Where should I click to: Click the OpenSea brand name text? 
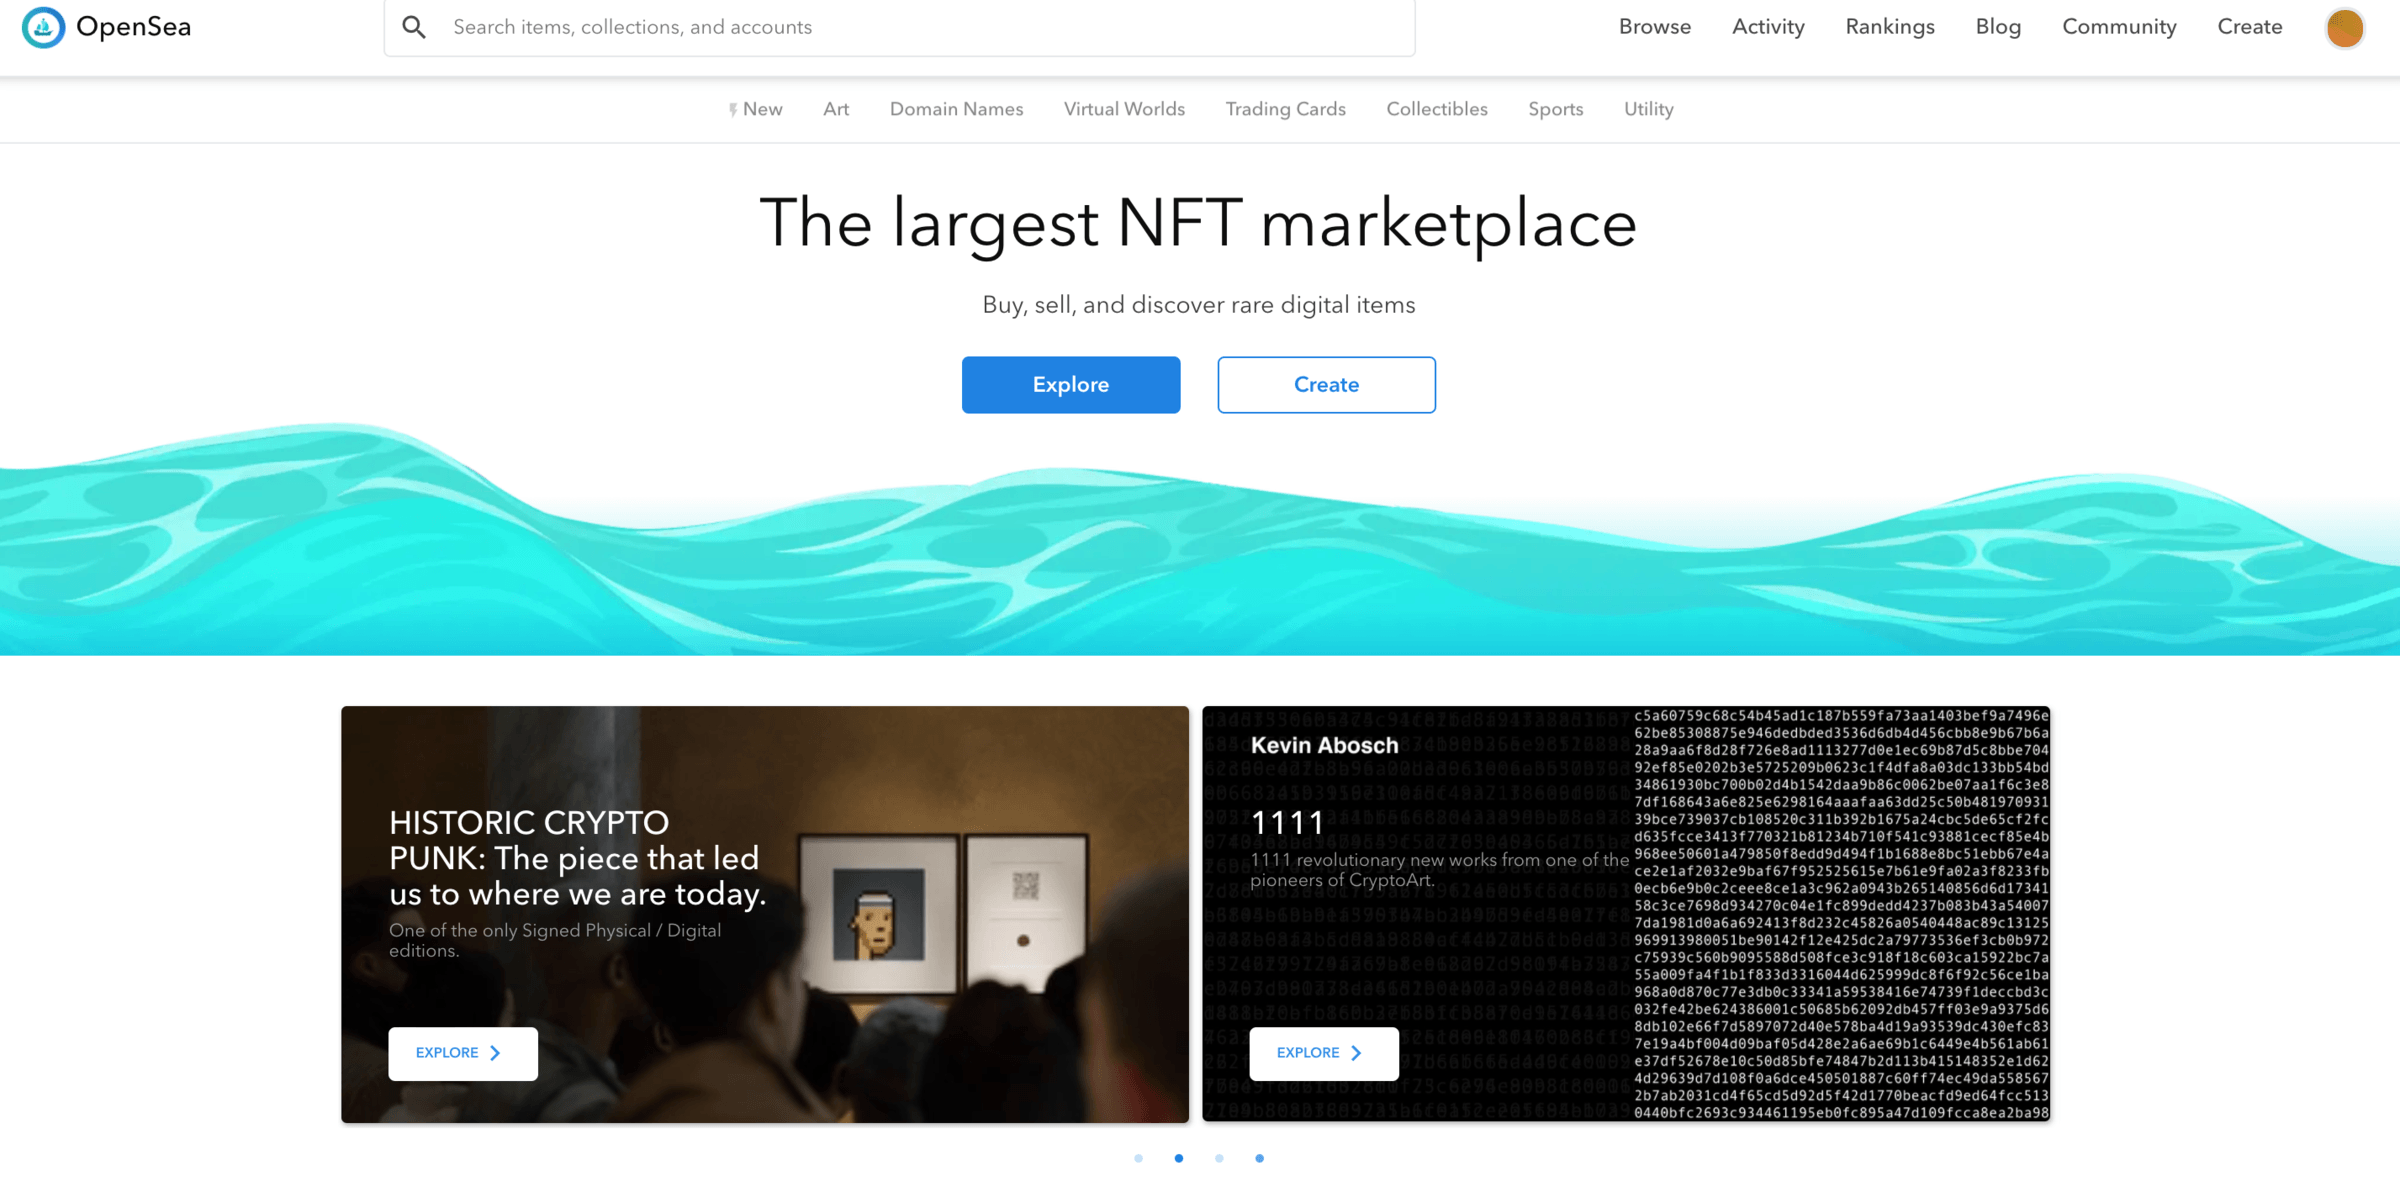133,27
